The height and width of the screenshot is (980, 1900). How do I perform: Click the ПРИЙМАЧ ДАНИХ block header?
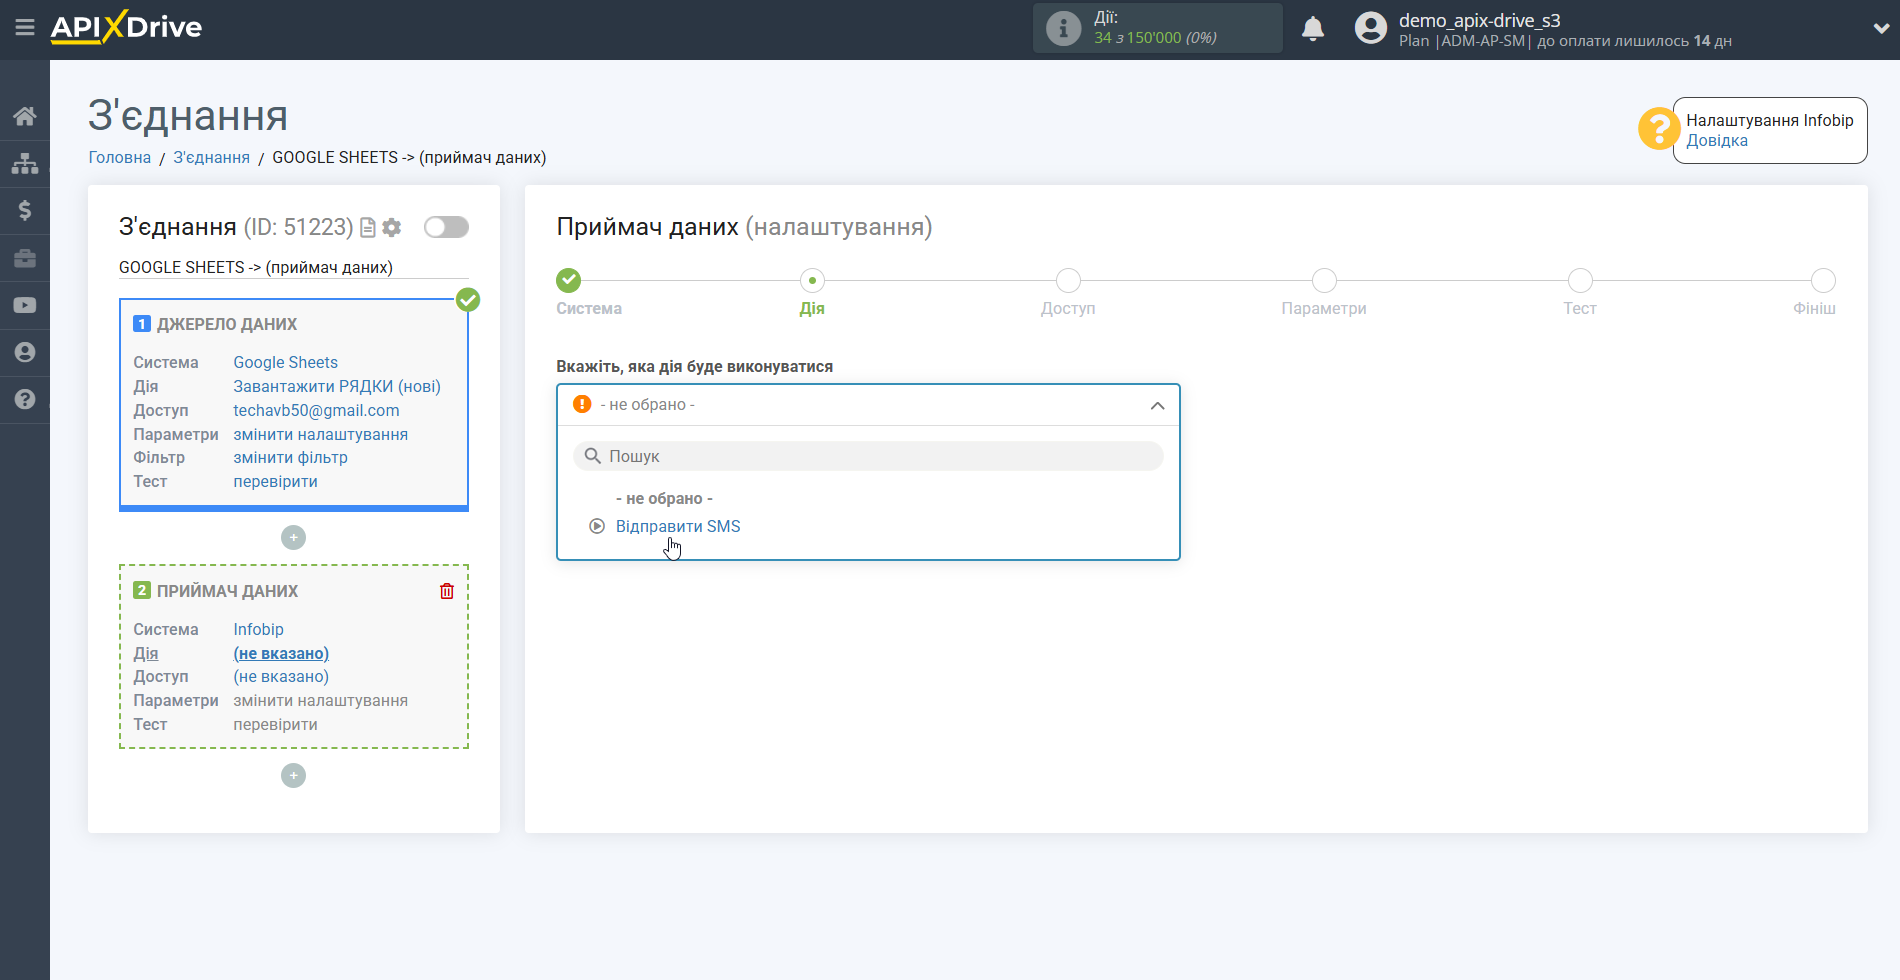(x=227, y=591)
